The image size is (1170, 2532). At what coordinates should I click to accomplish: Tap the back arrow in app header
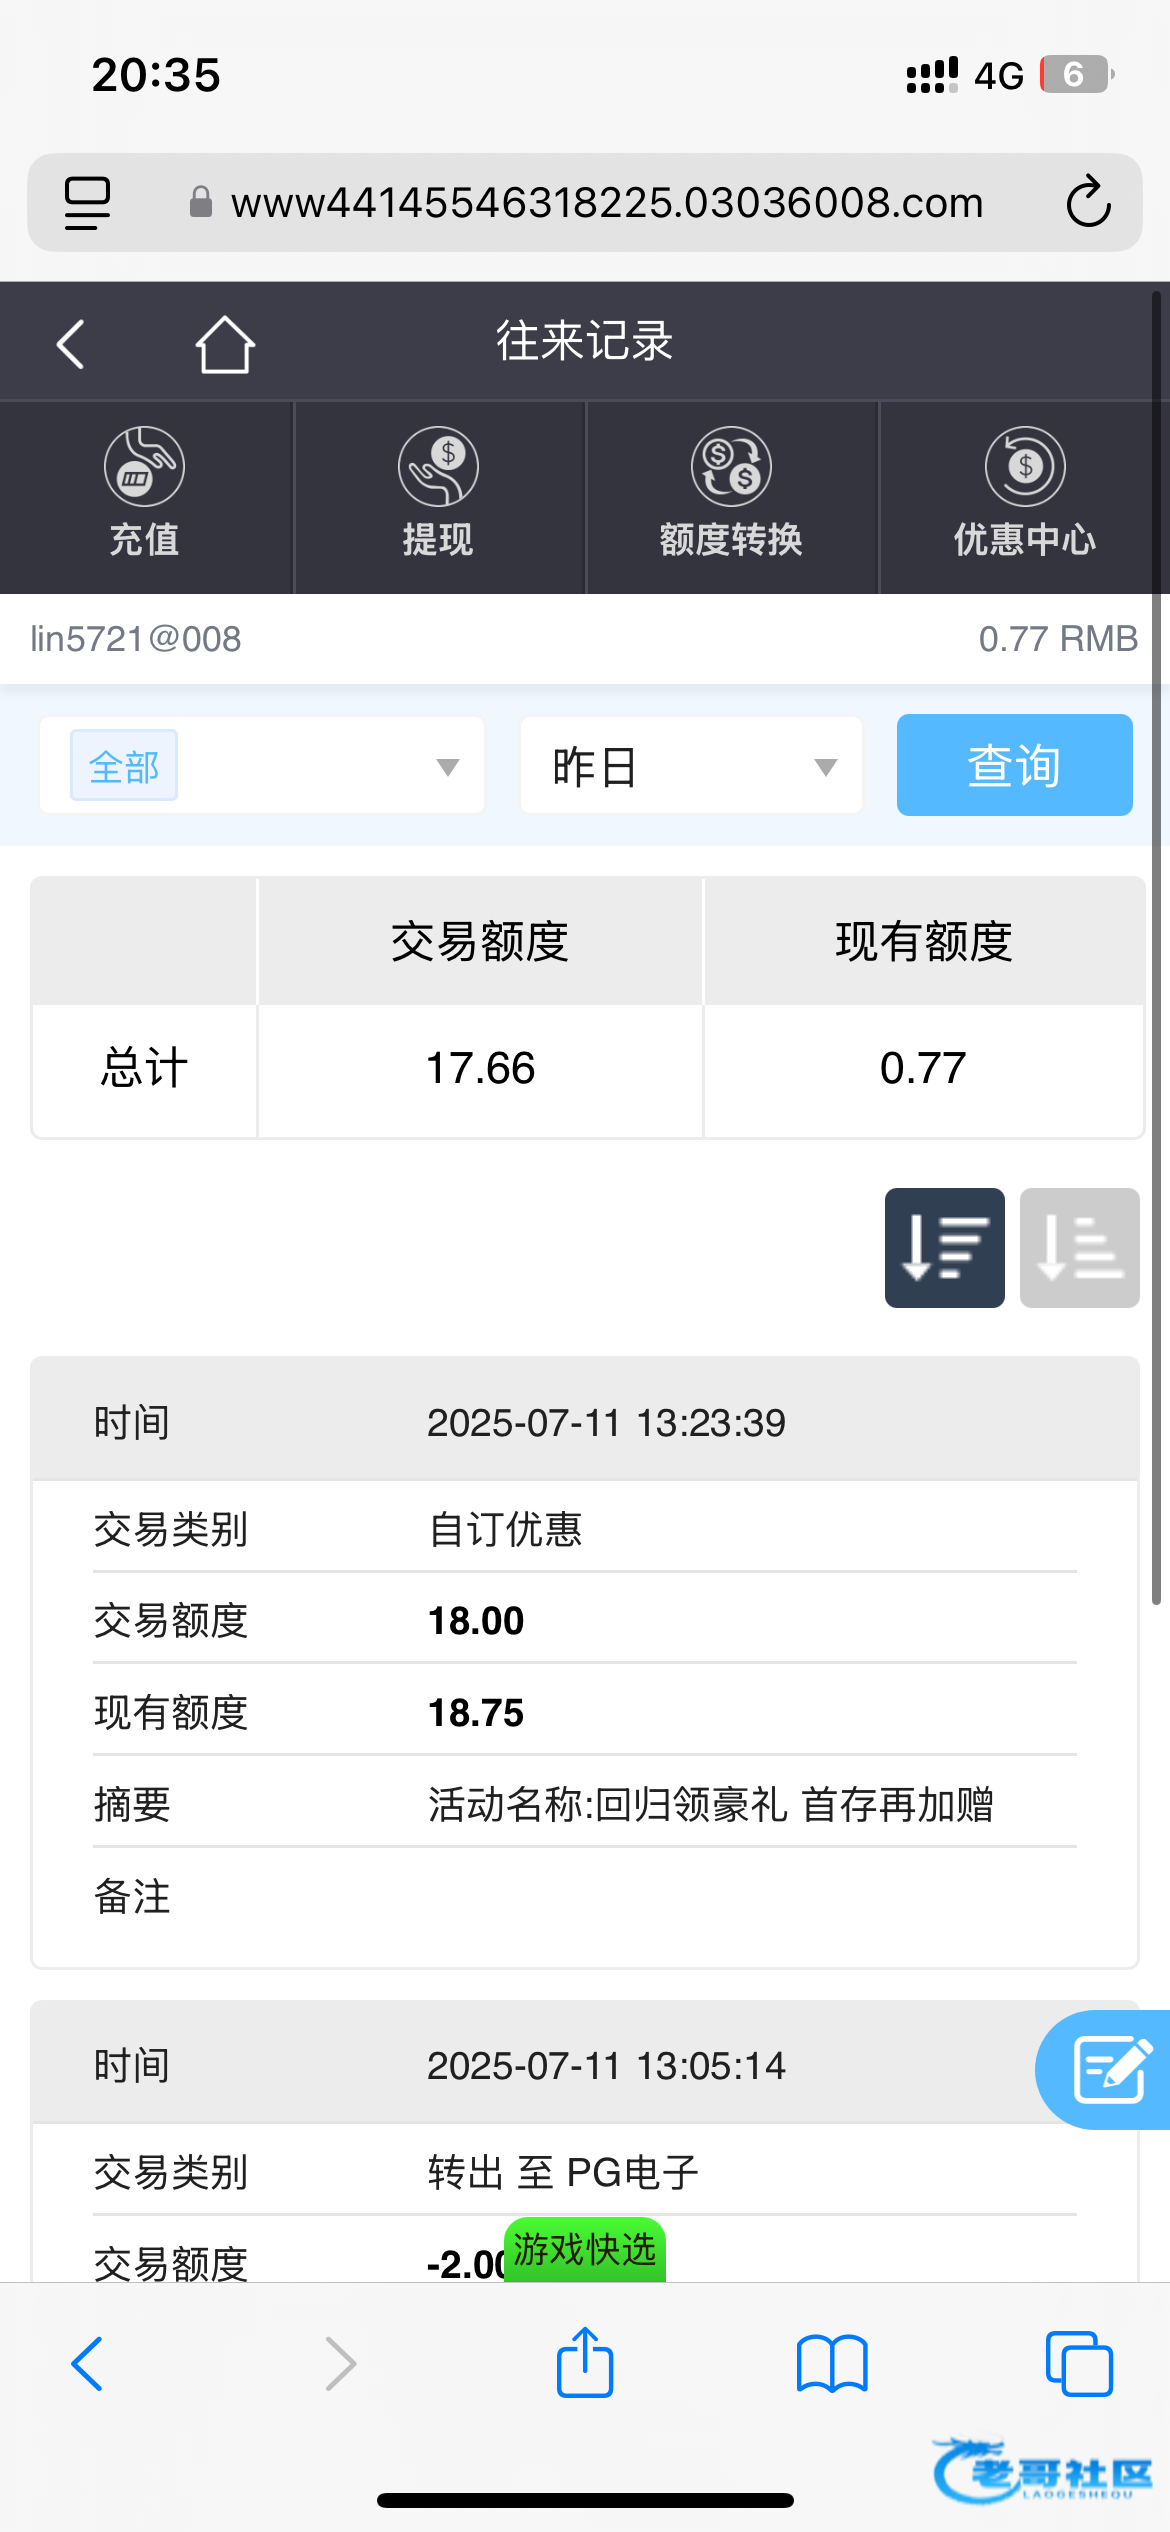click(x=70, y=345)
